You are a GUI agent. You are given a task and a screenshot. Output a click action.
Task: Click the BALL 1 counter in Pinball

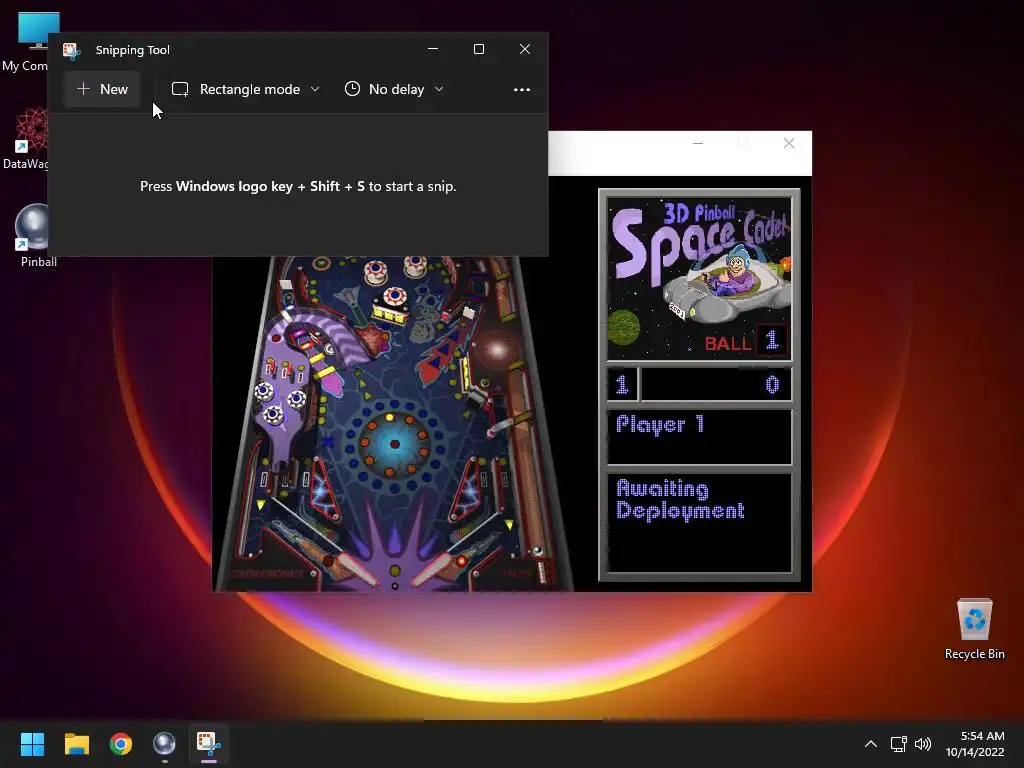(x=746, y=342)
